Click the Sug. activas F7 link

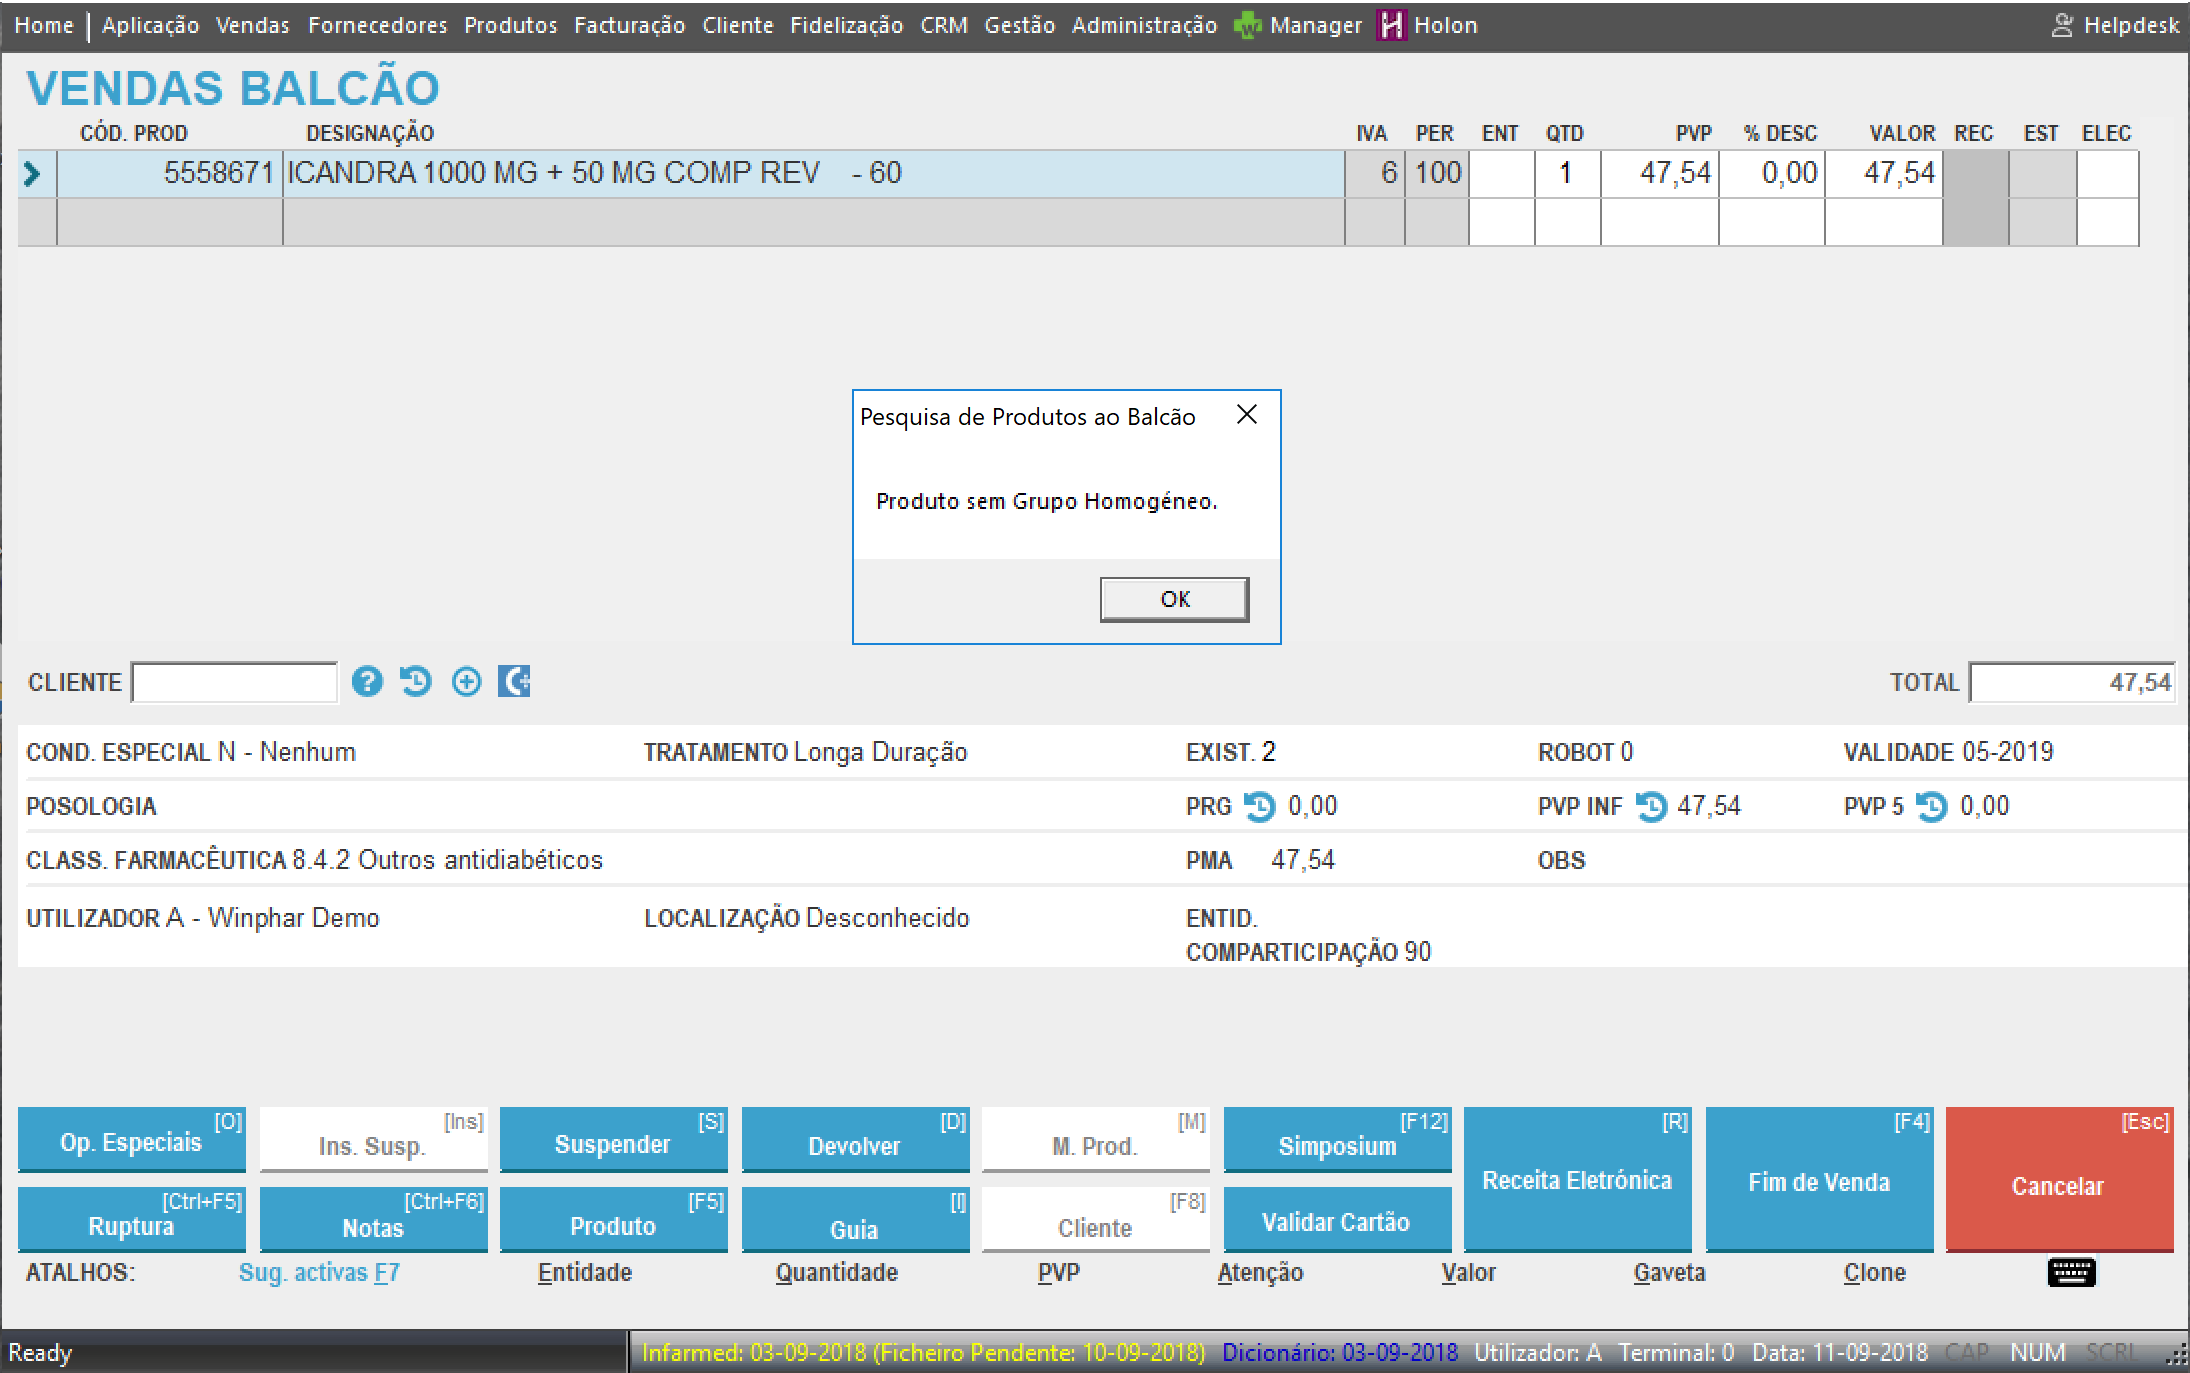318,1272
